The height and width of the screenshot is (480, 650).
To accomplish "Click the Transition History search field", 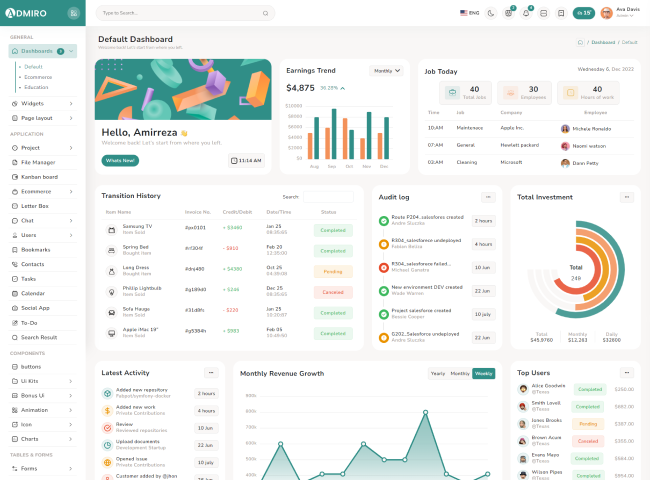I will [x=315, y=197].
